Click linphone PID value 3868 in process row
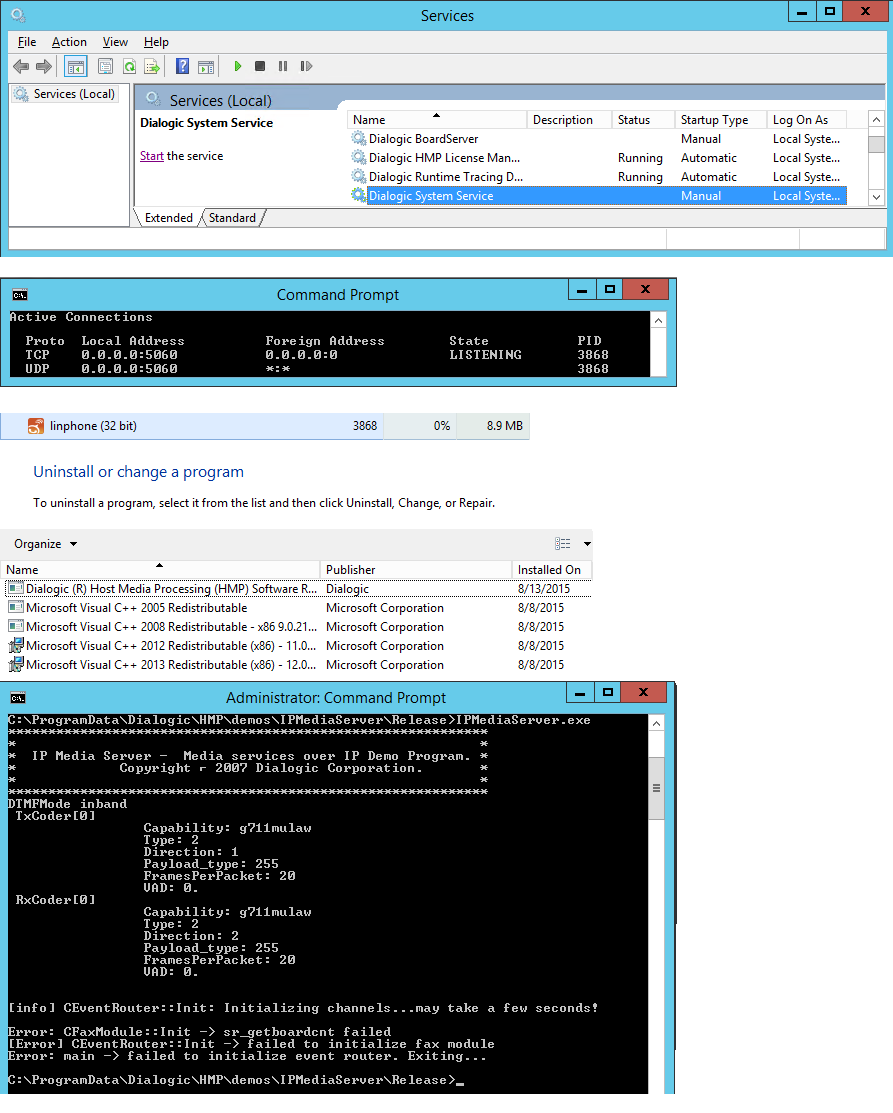 pos(365,426)
